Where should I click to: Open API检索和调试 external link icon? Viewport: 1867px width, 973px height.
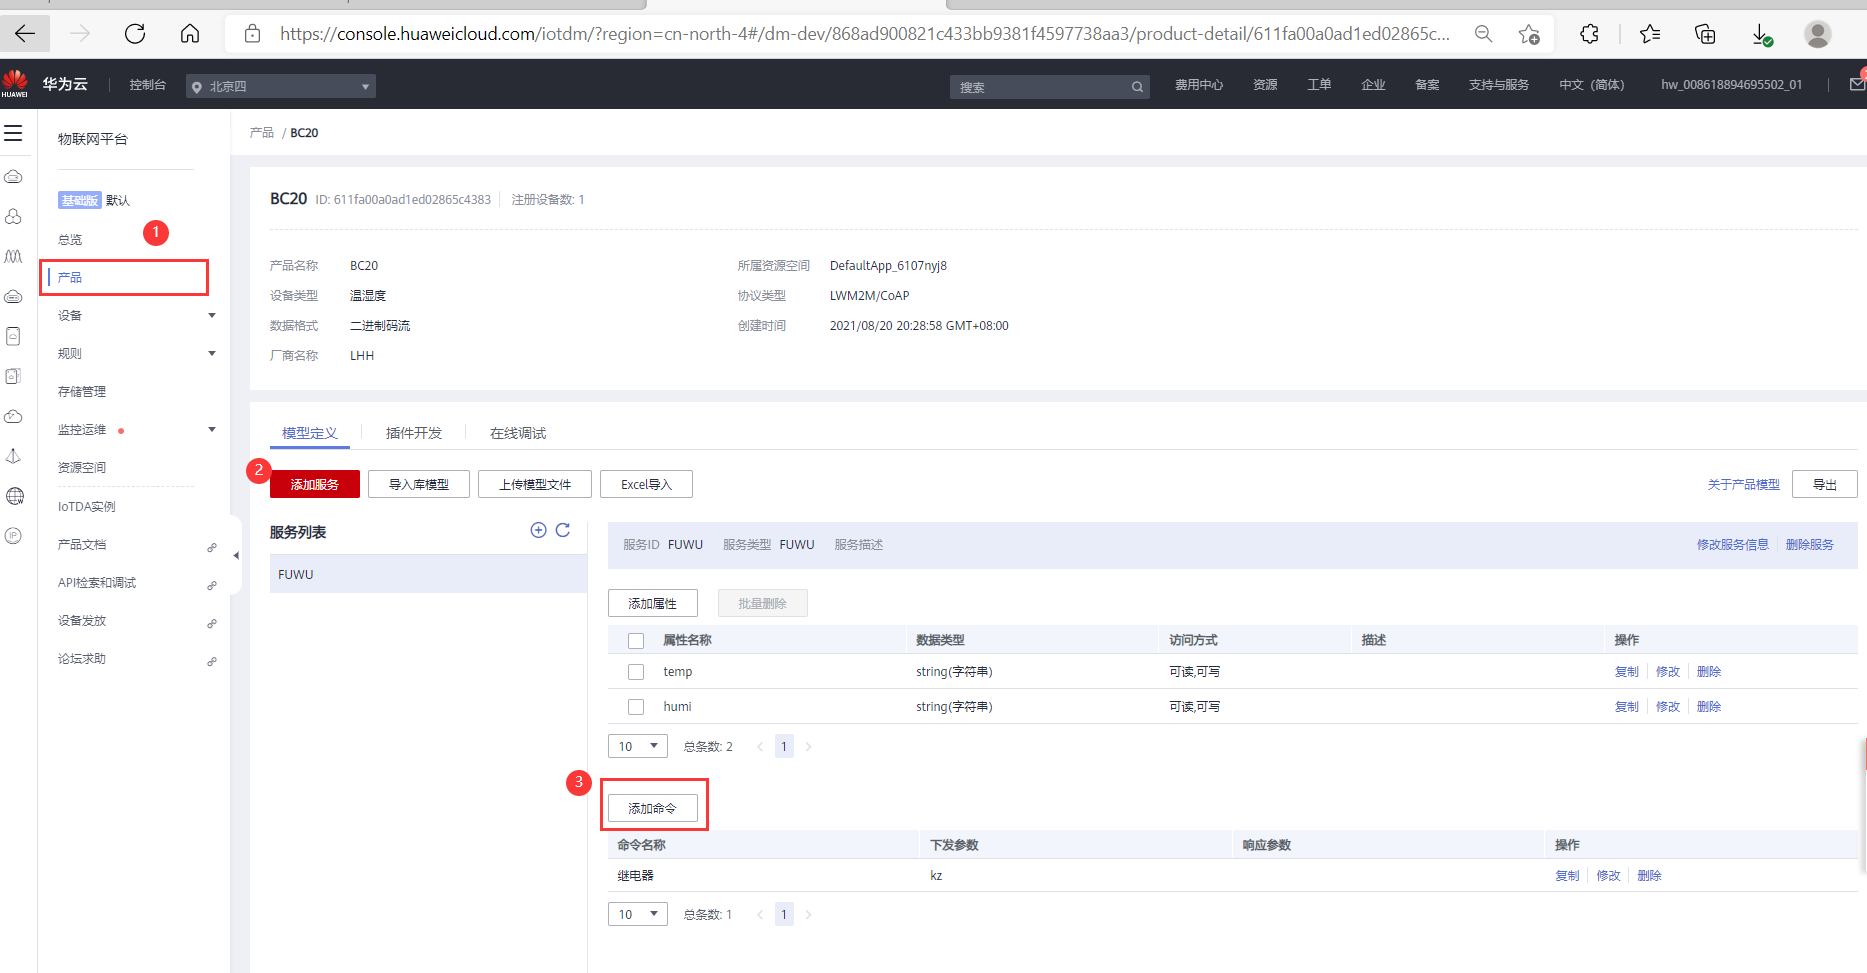click(212, 585)
